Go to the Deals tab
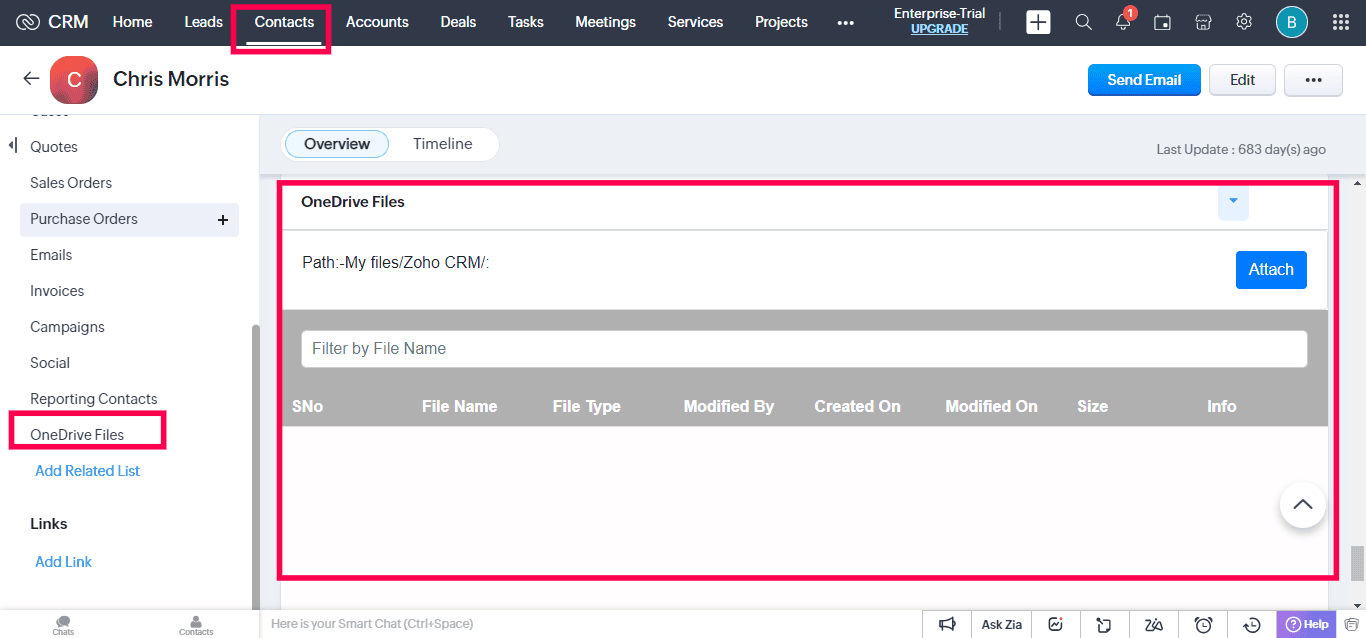Screen dimensions: 1366x638 [x=458, y=22]
